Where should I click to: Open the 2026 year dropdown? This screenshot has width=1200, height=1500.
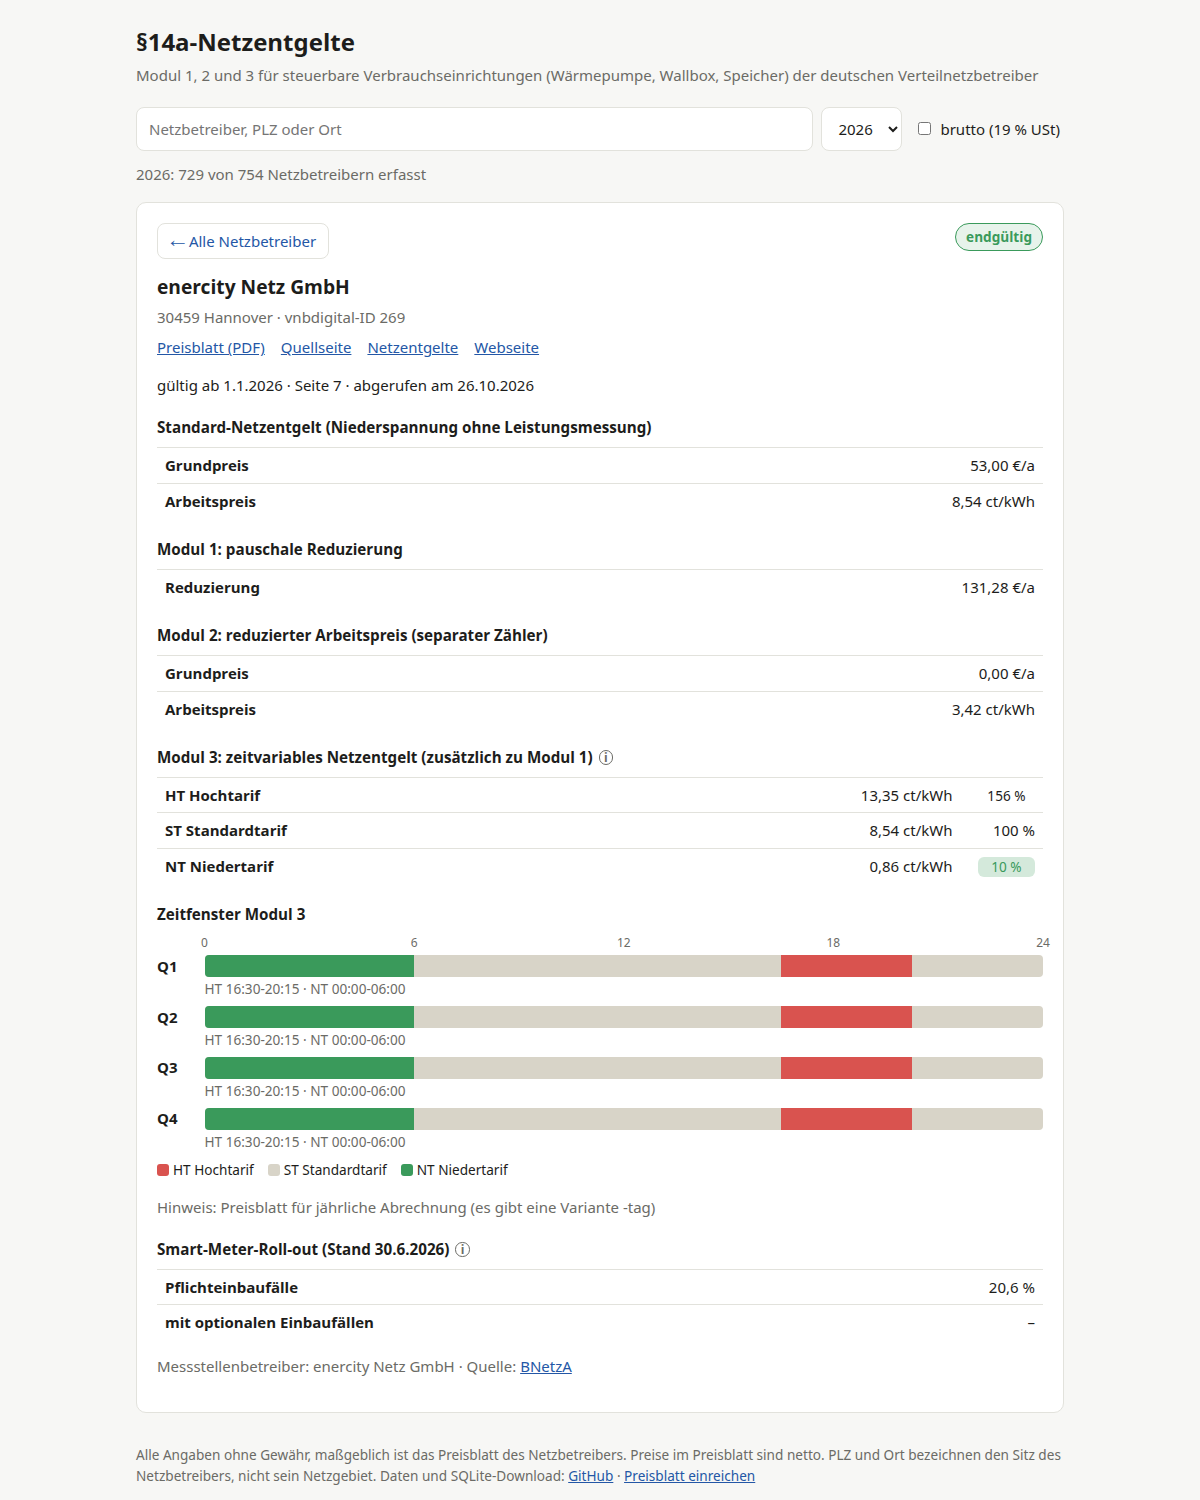click(861, 129)
